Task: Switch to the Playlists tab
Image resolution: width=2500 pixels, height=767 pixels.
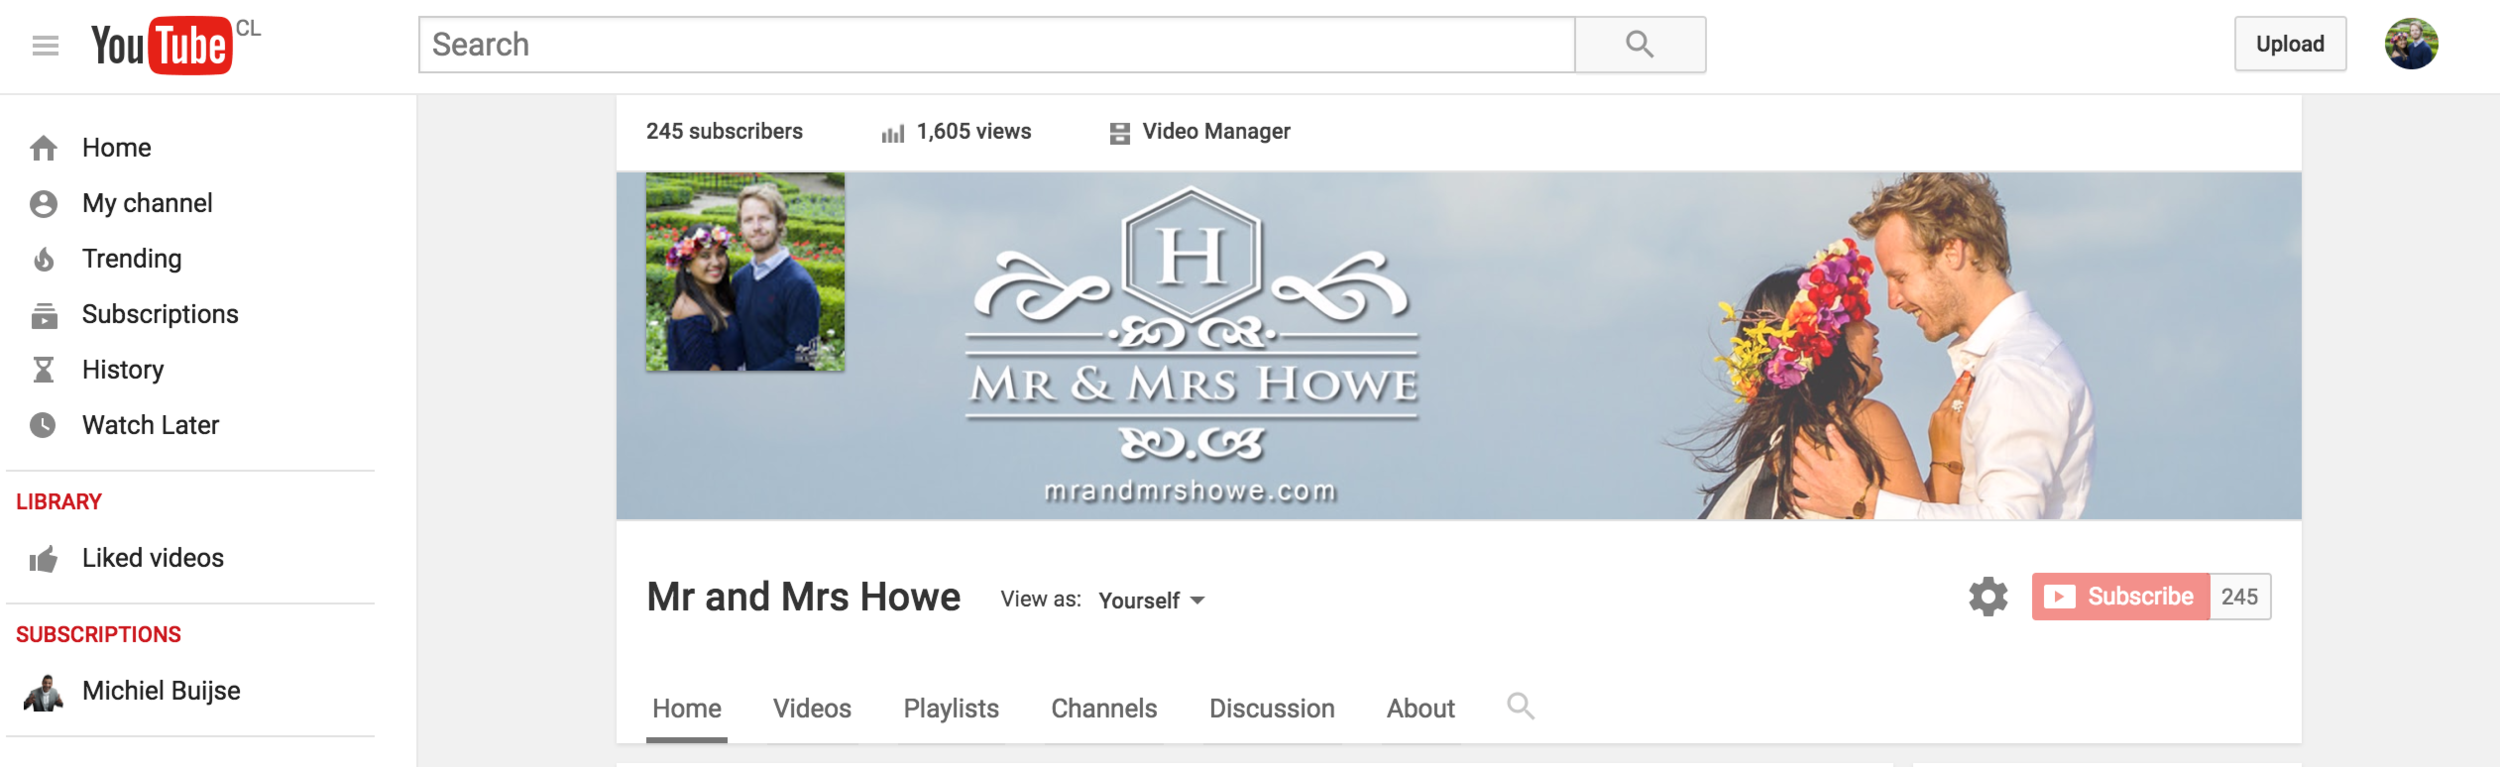Action: pos(951,709)
